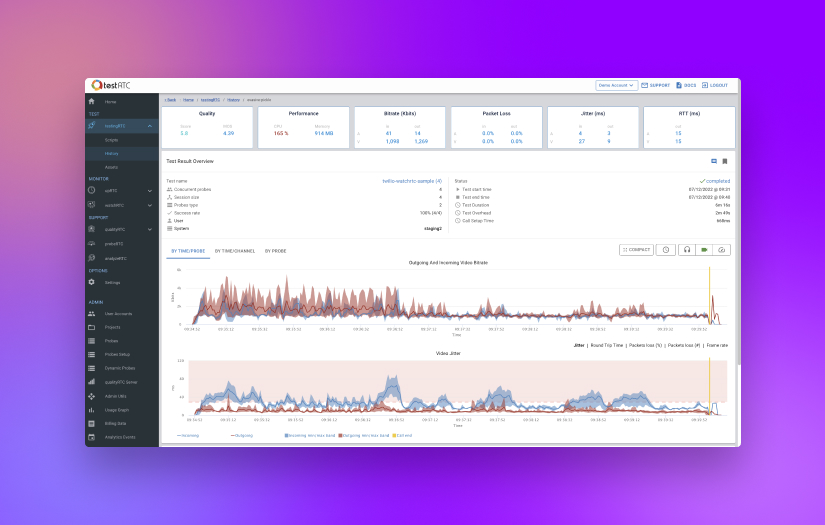Click the clock time-mode button above chart
The image size is (825, 525).
[x=666, y=250]
